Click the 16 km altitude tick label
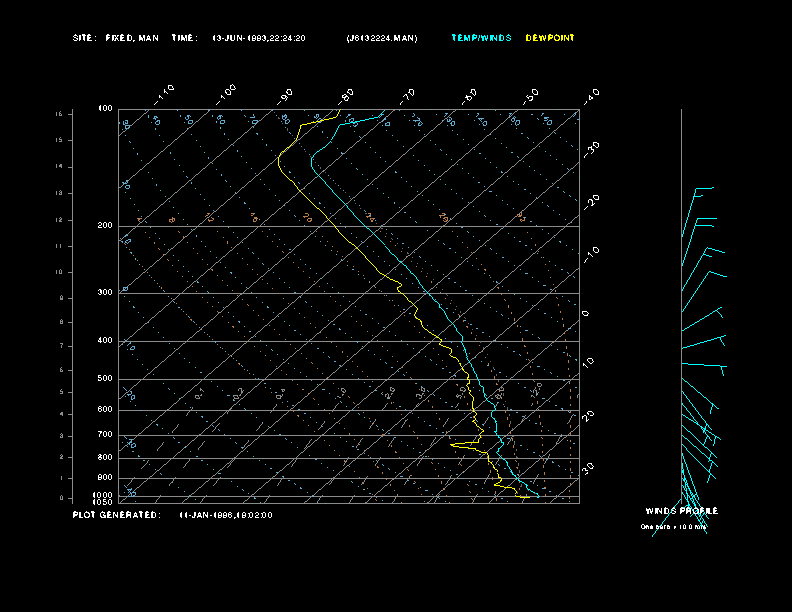The height and width of the screenshot is (612, 792). tap(59, 115)
